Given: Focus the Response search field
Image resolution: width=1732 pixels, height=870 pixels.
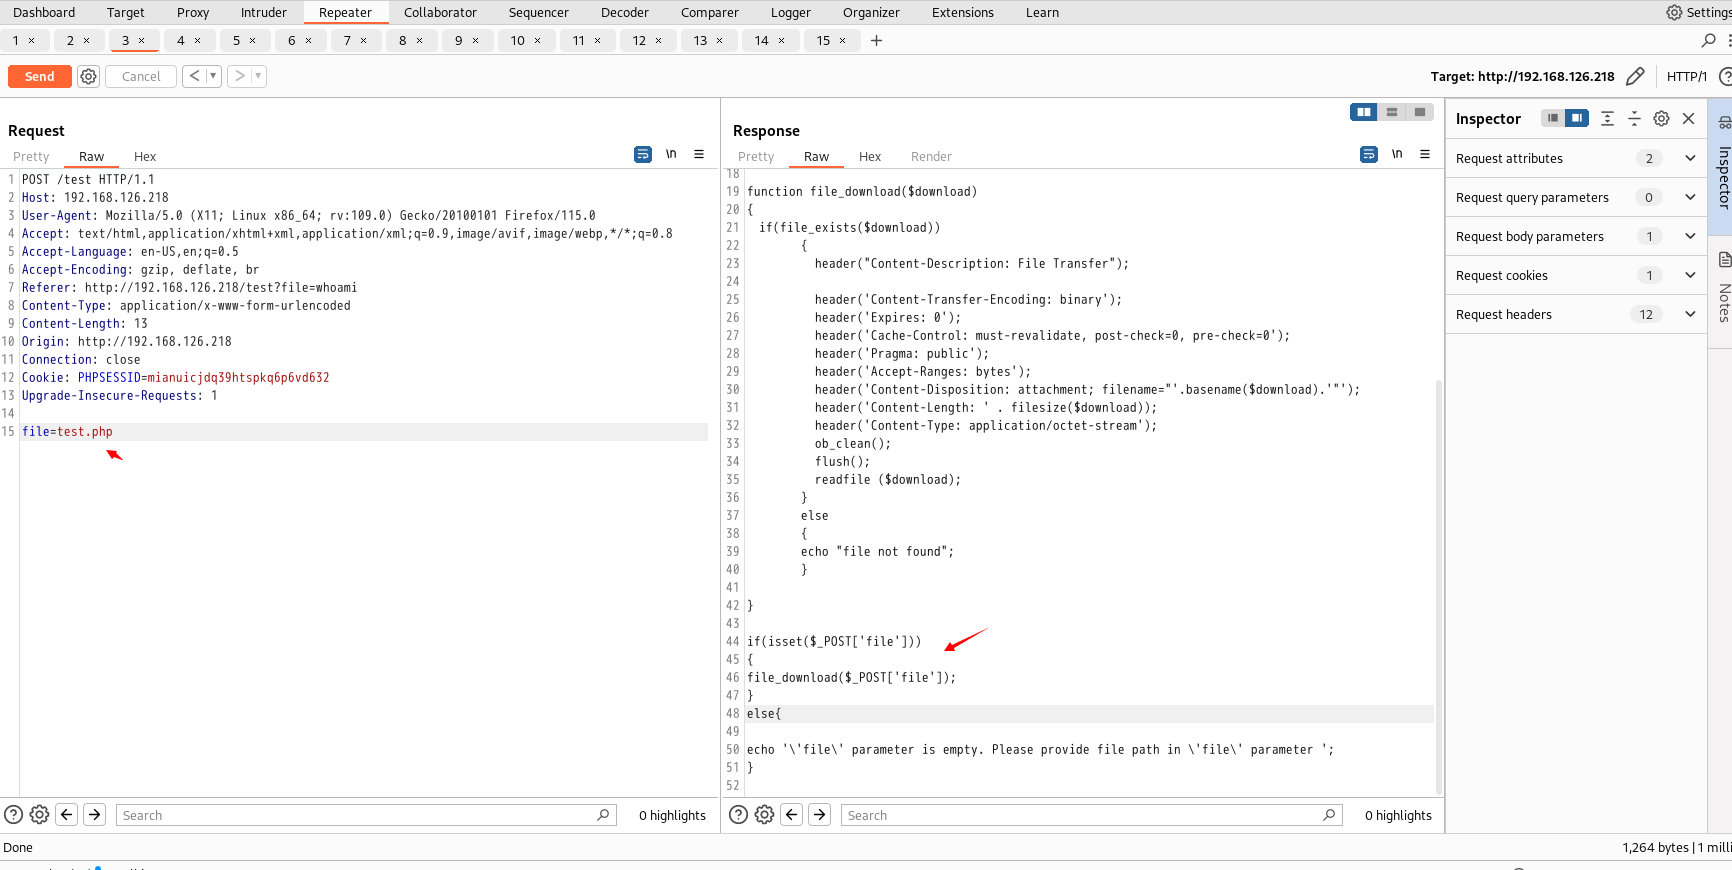Looking at the screenshot, I should pyautogui.click(x=1091, y=815).
